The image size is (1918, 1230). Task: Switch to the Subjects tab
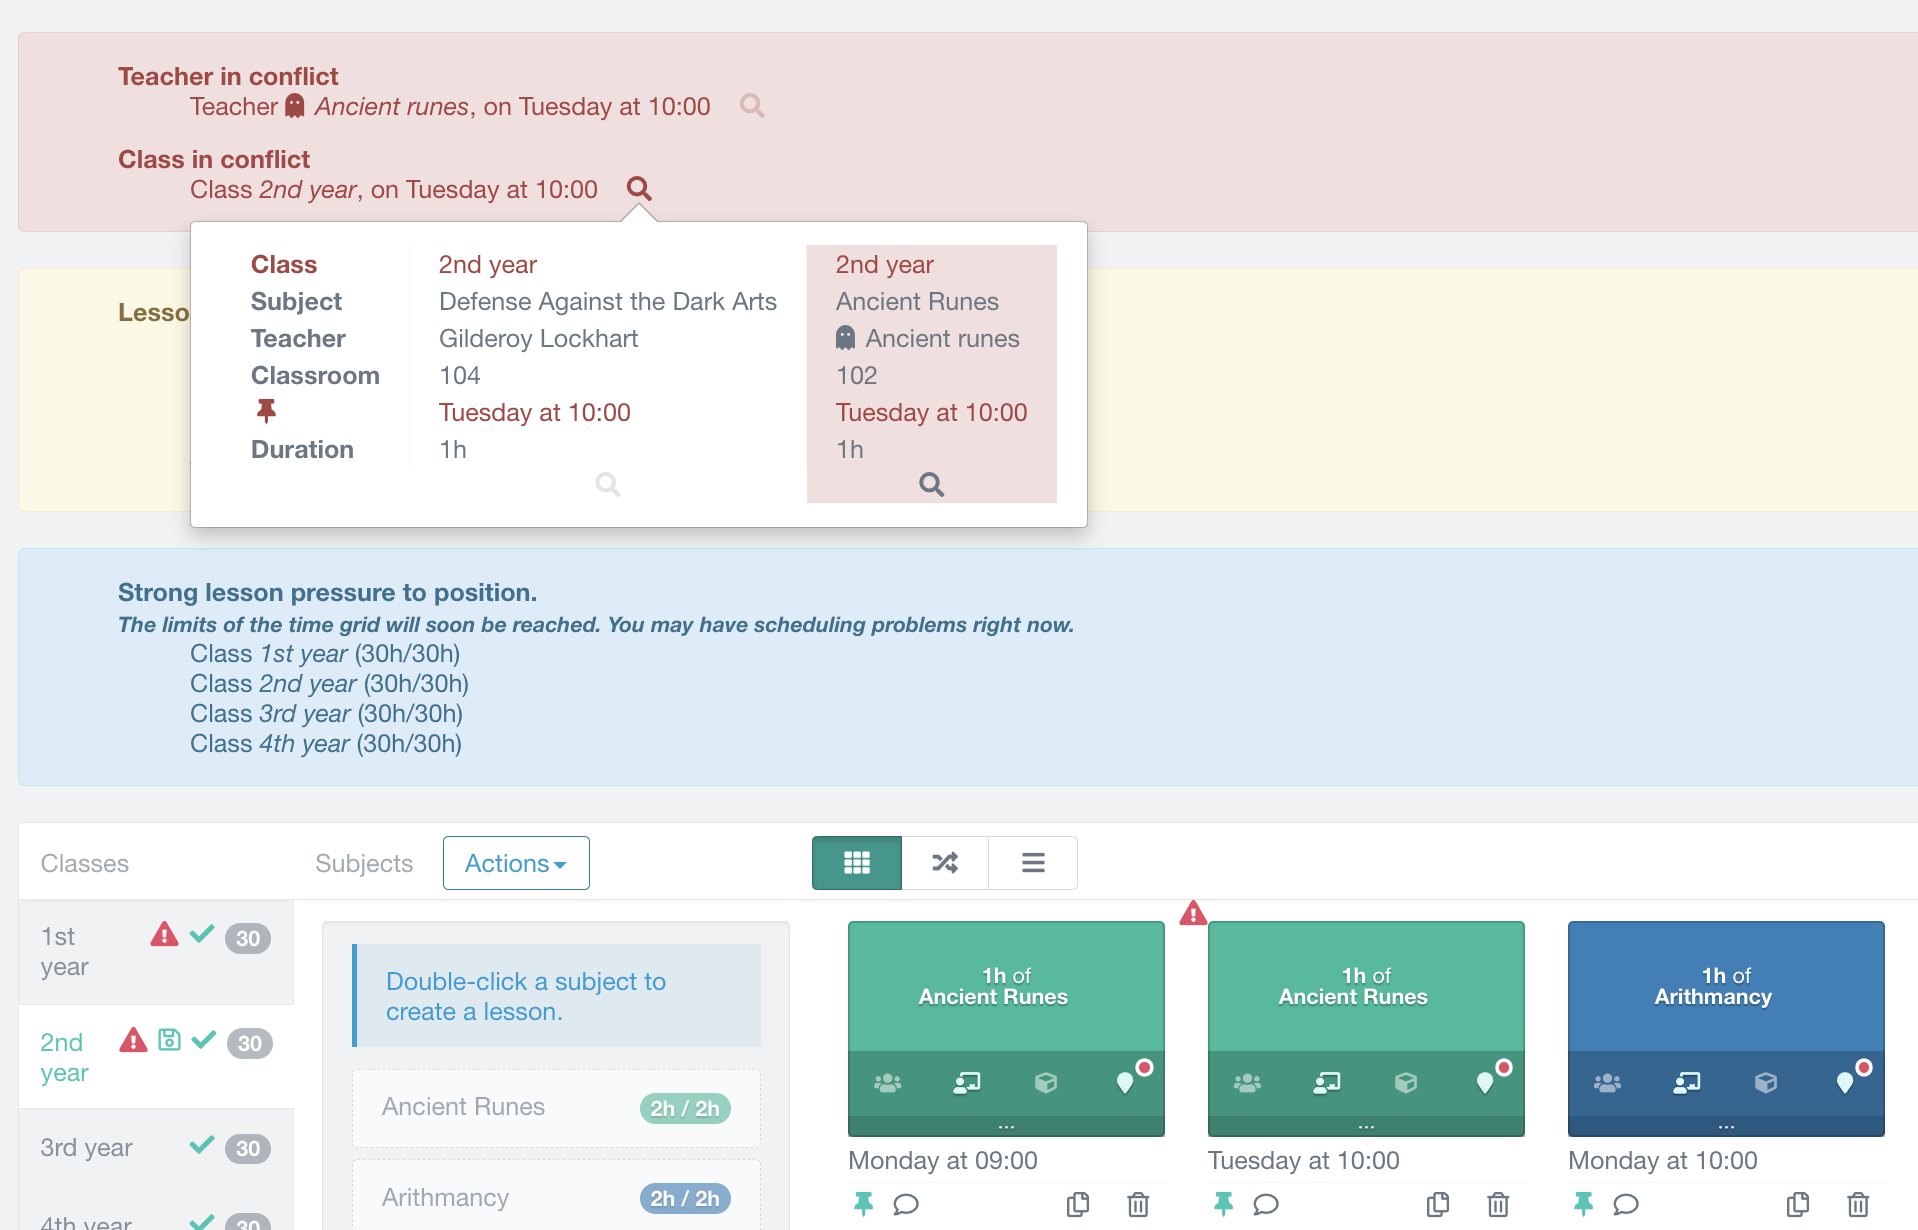click(364, 862)
